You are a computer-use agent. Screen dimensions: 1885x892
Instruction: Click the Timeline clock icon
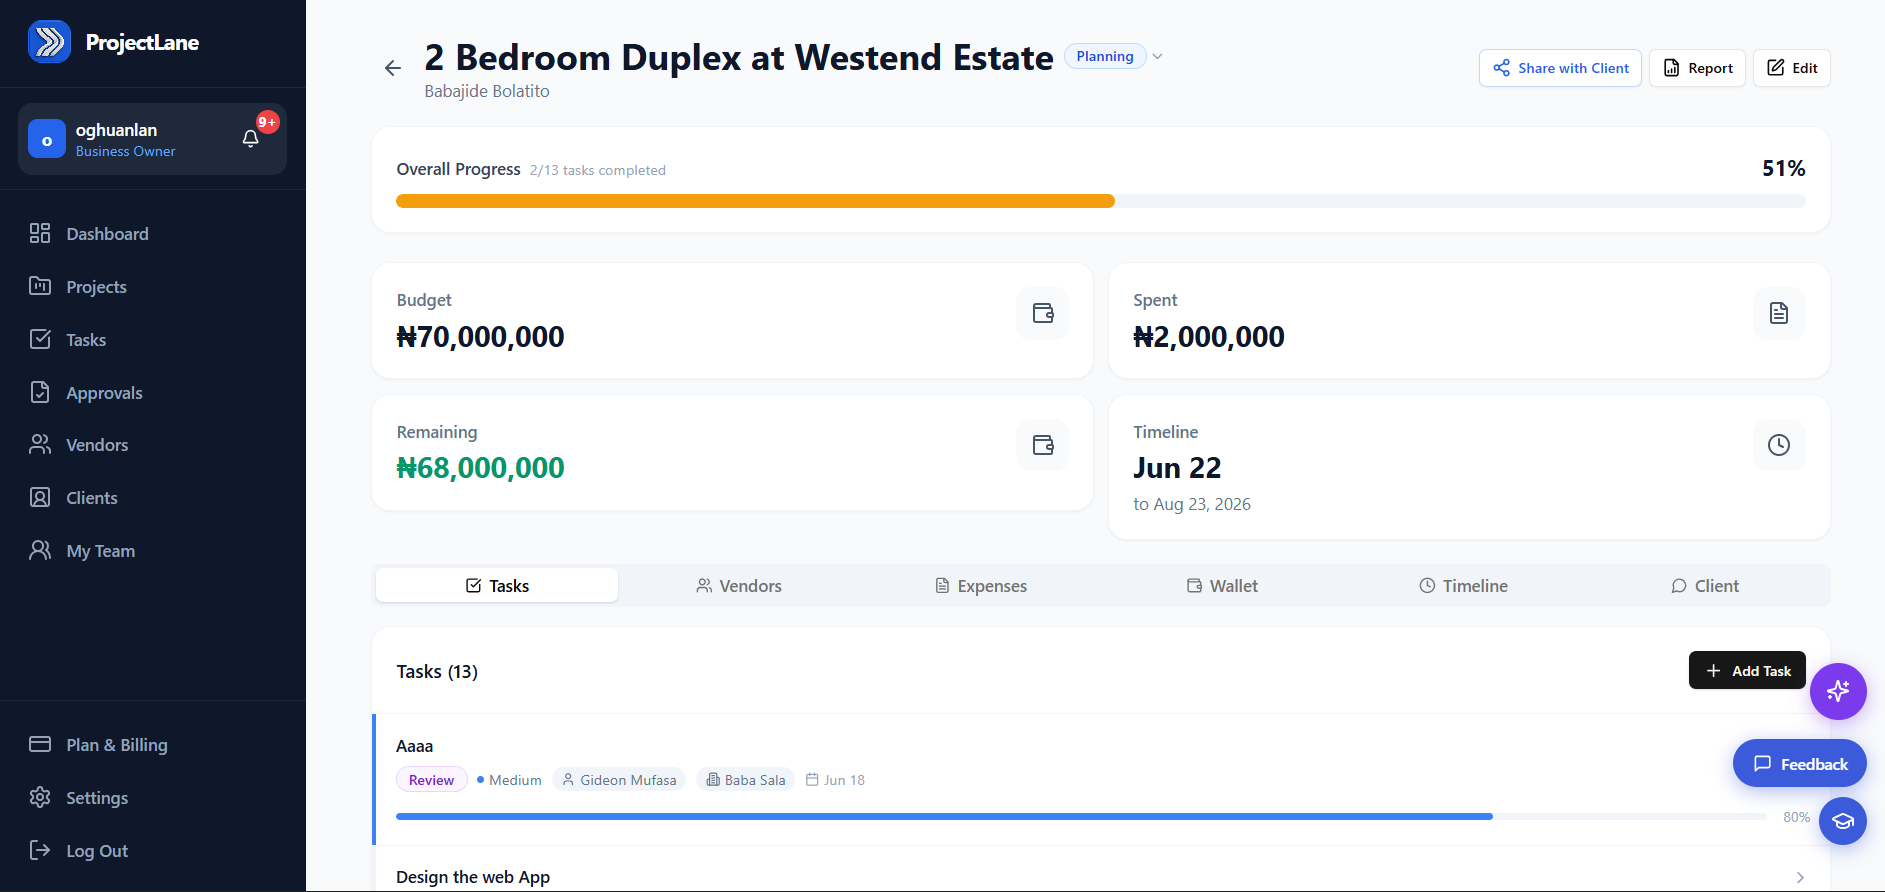click(x=1779, y=445)
